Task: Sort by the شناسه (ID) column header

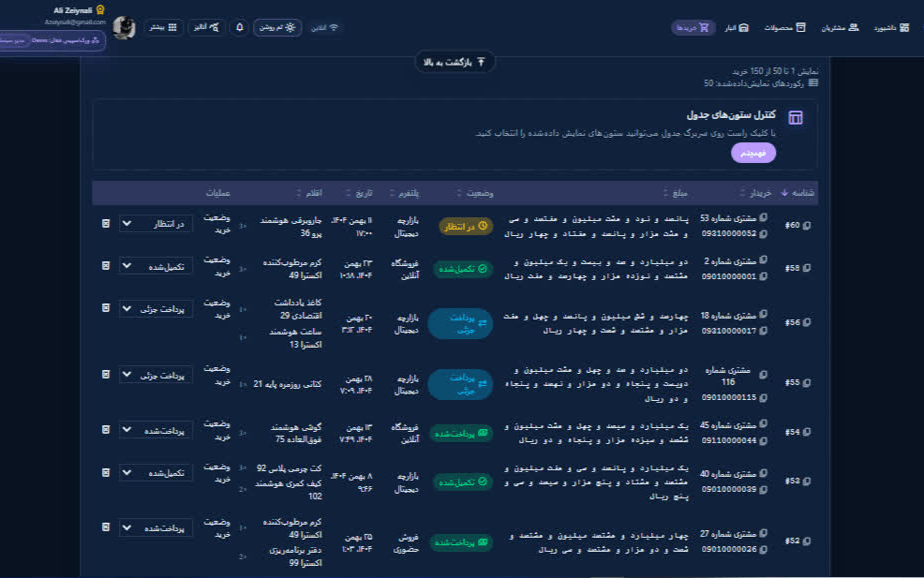Action: pyautogui.click(x=797, y=193)
